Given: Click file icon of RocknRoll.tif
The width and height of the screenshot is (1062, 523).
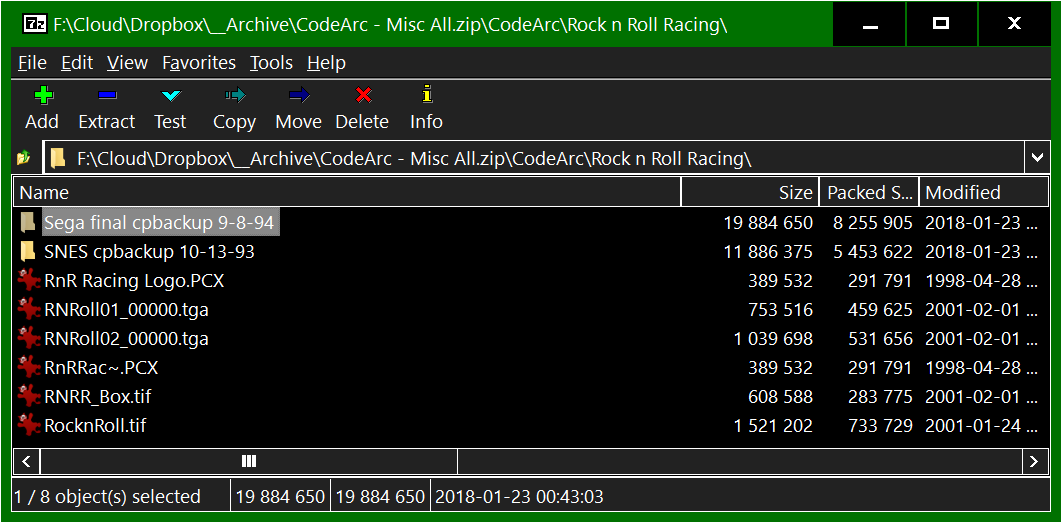Looking at the screenshot, I should (29, 425).
